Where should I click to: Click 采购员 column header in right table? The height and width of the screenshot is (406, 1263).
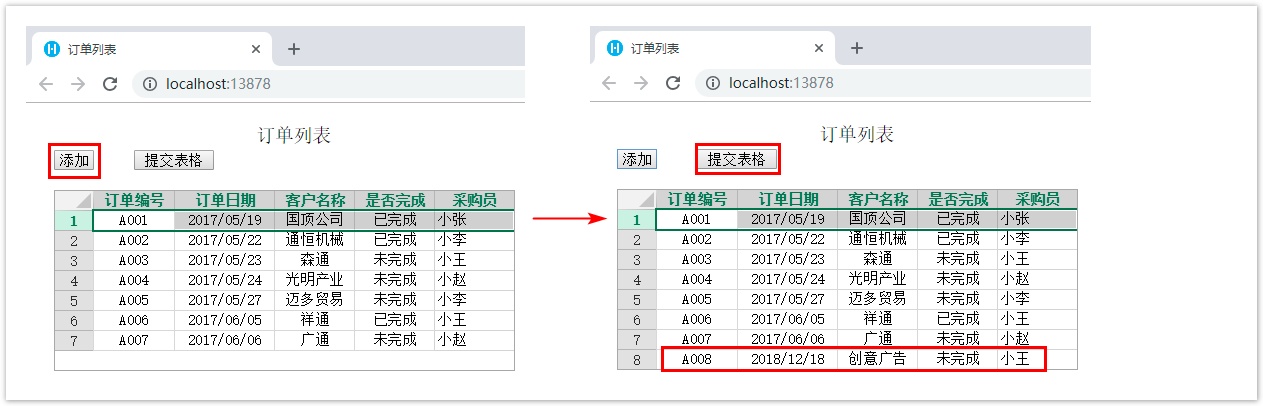coord(1037,199)
